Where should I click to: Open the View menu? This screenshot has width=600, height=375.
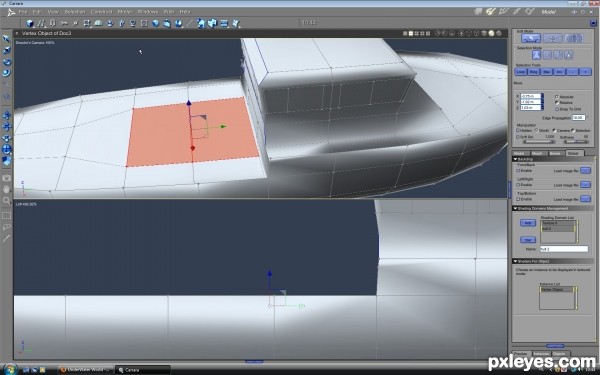53,12
